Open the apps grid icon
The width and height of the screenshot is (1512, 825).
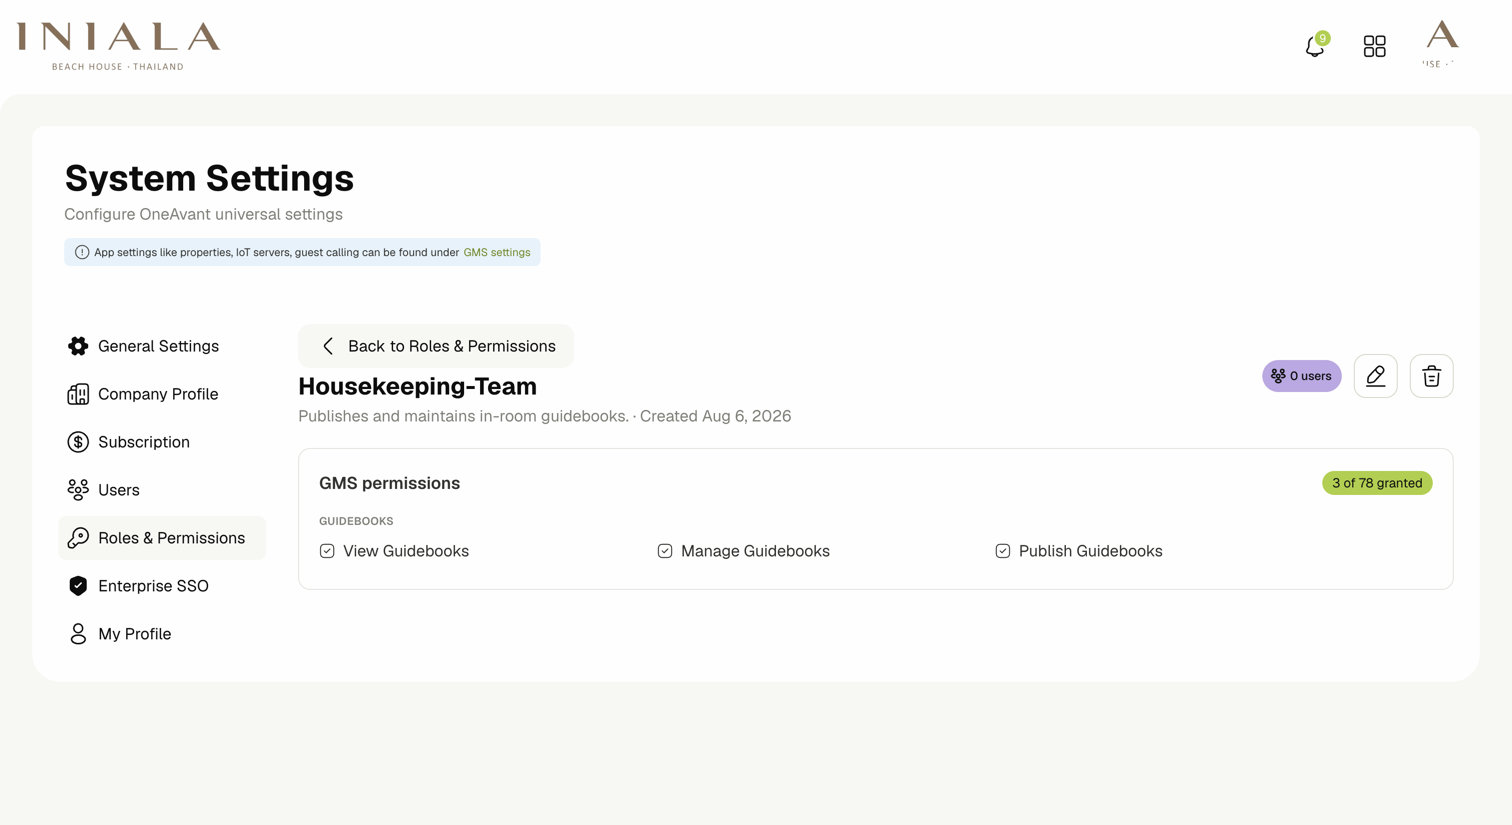point(1375,46)
